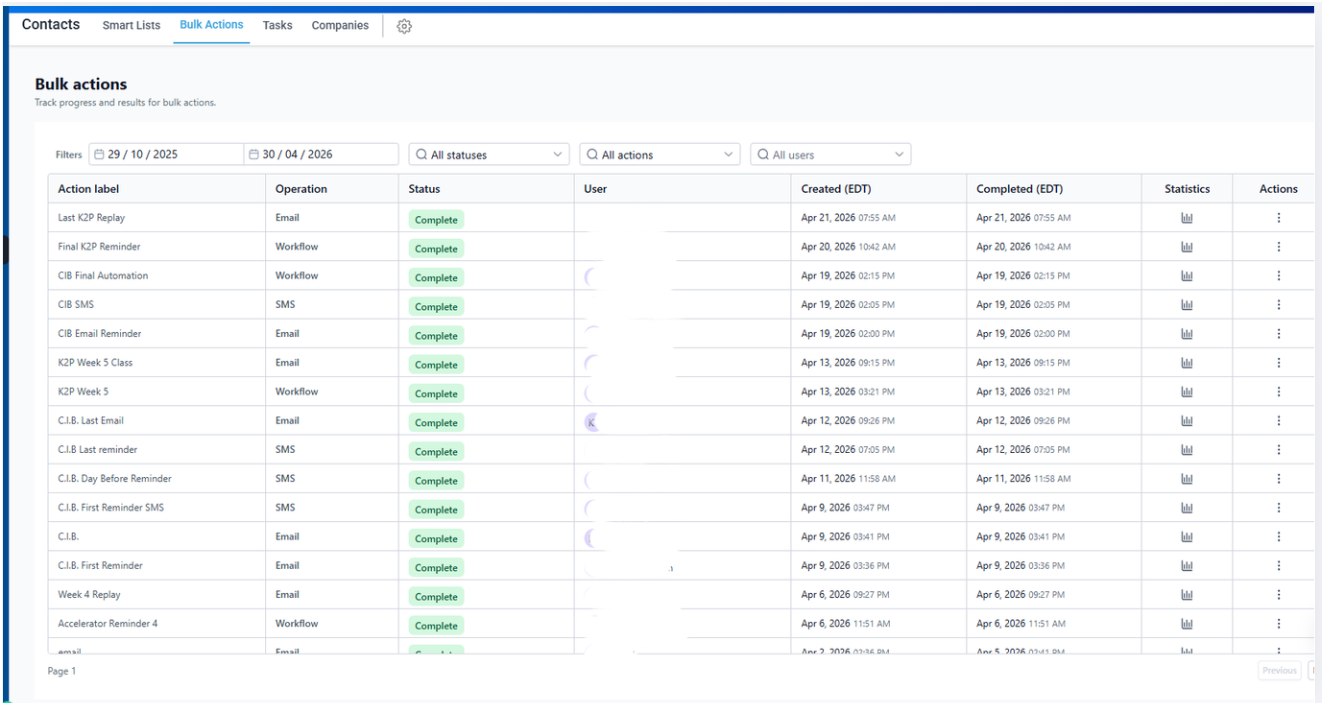
Task: Select the row label C.I.B. Day Before Reminder
Action: tap(115, 479)
